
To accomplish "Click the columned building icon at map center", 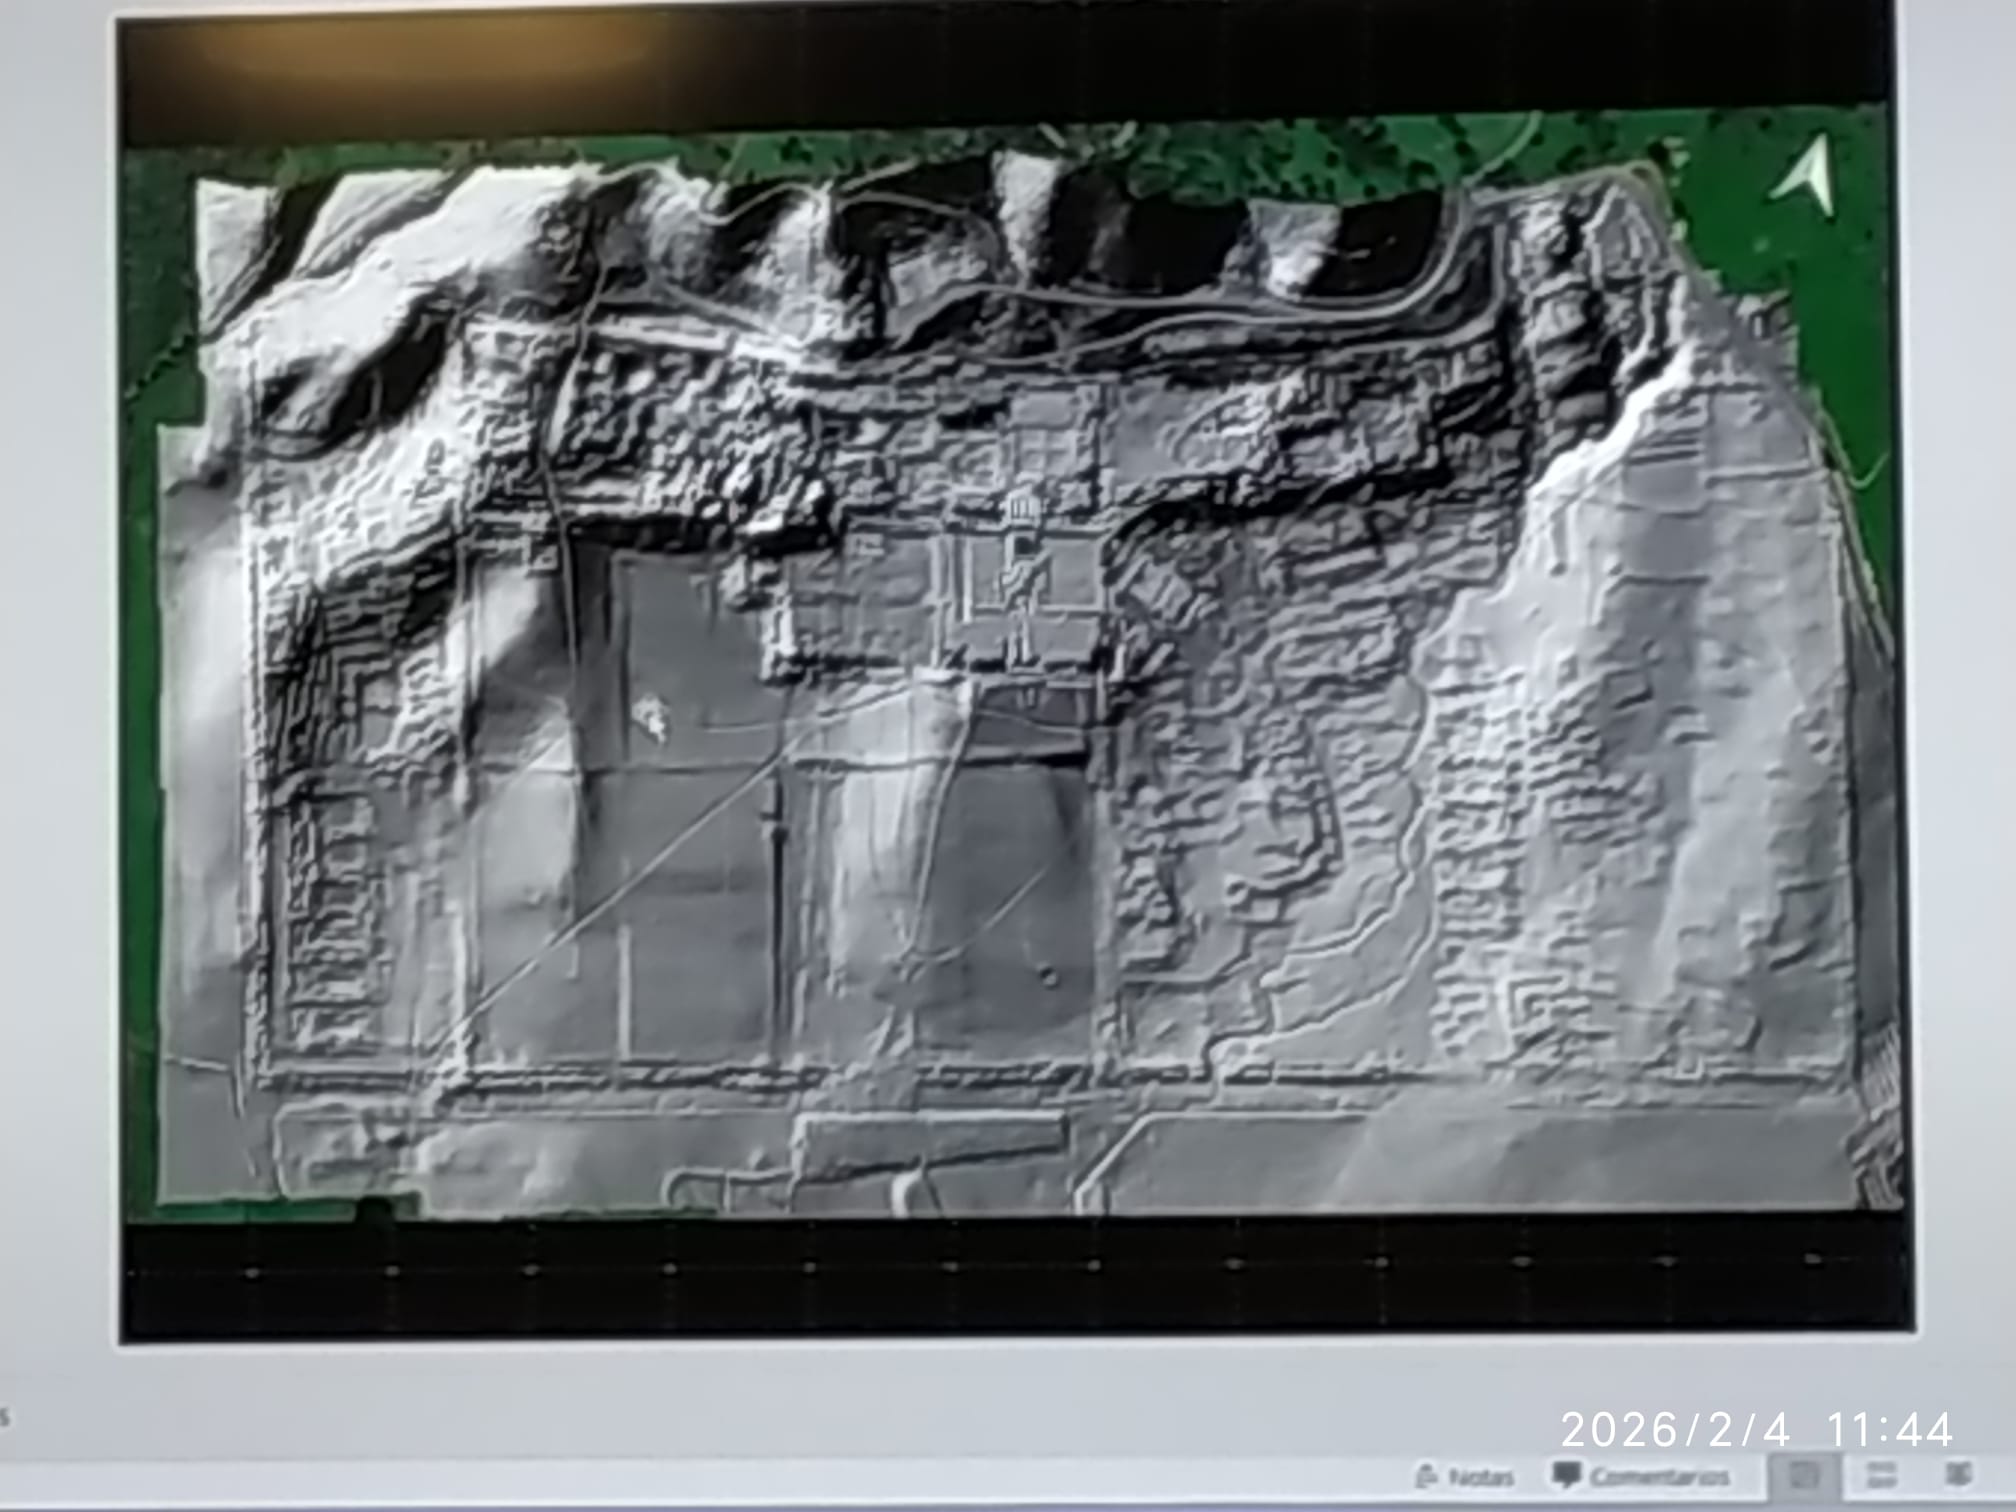I will tap(1022, 508).
